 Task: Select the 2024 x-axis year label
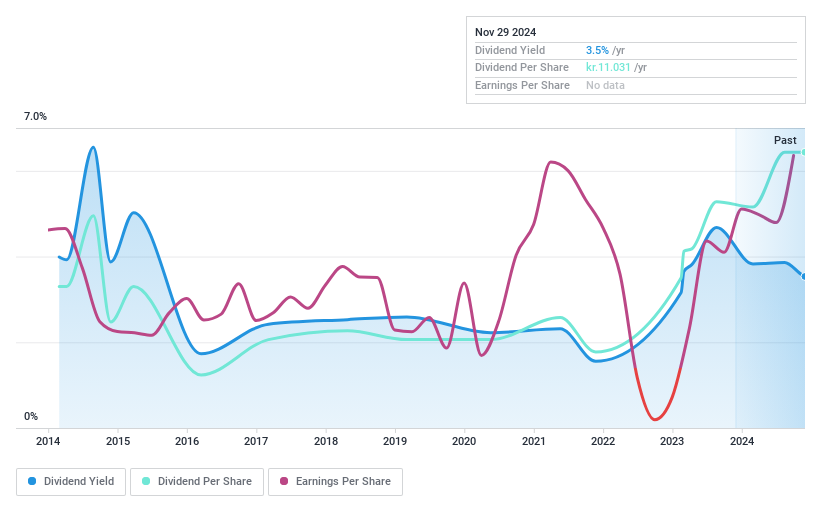pyautogui.click(x=740, y=441)
